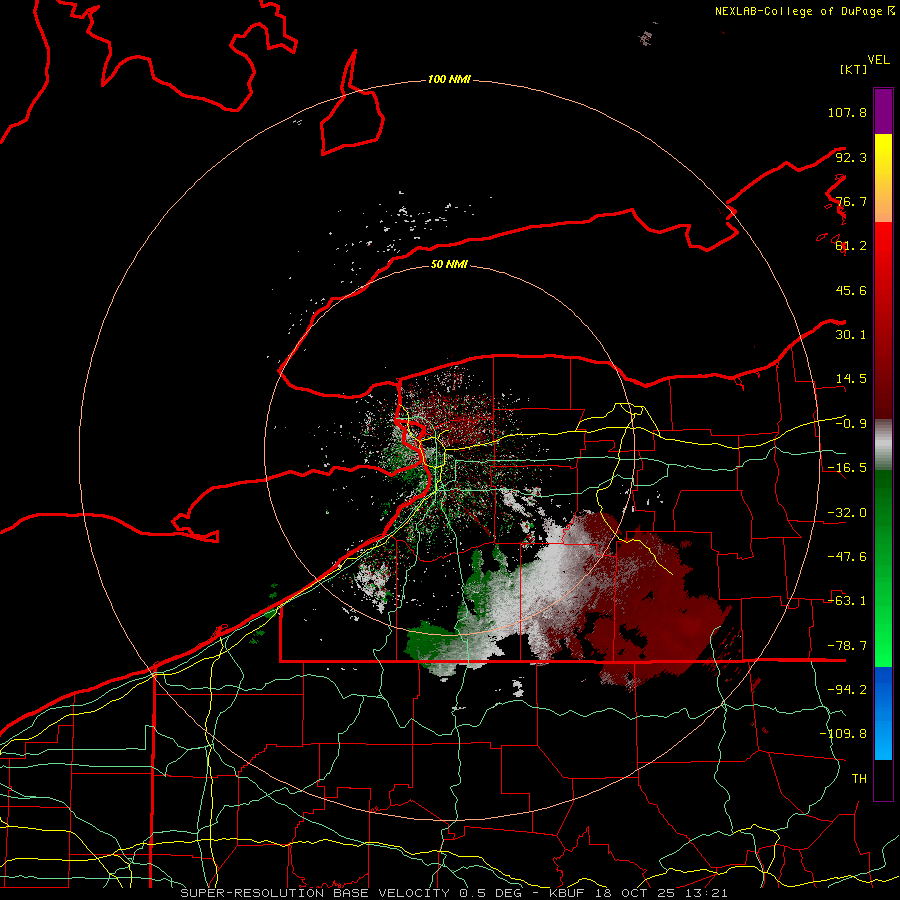Click the [KT] units label
The height and width of the screenshot is (900, 900).
[x=854, y=69]
